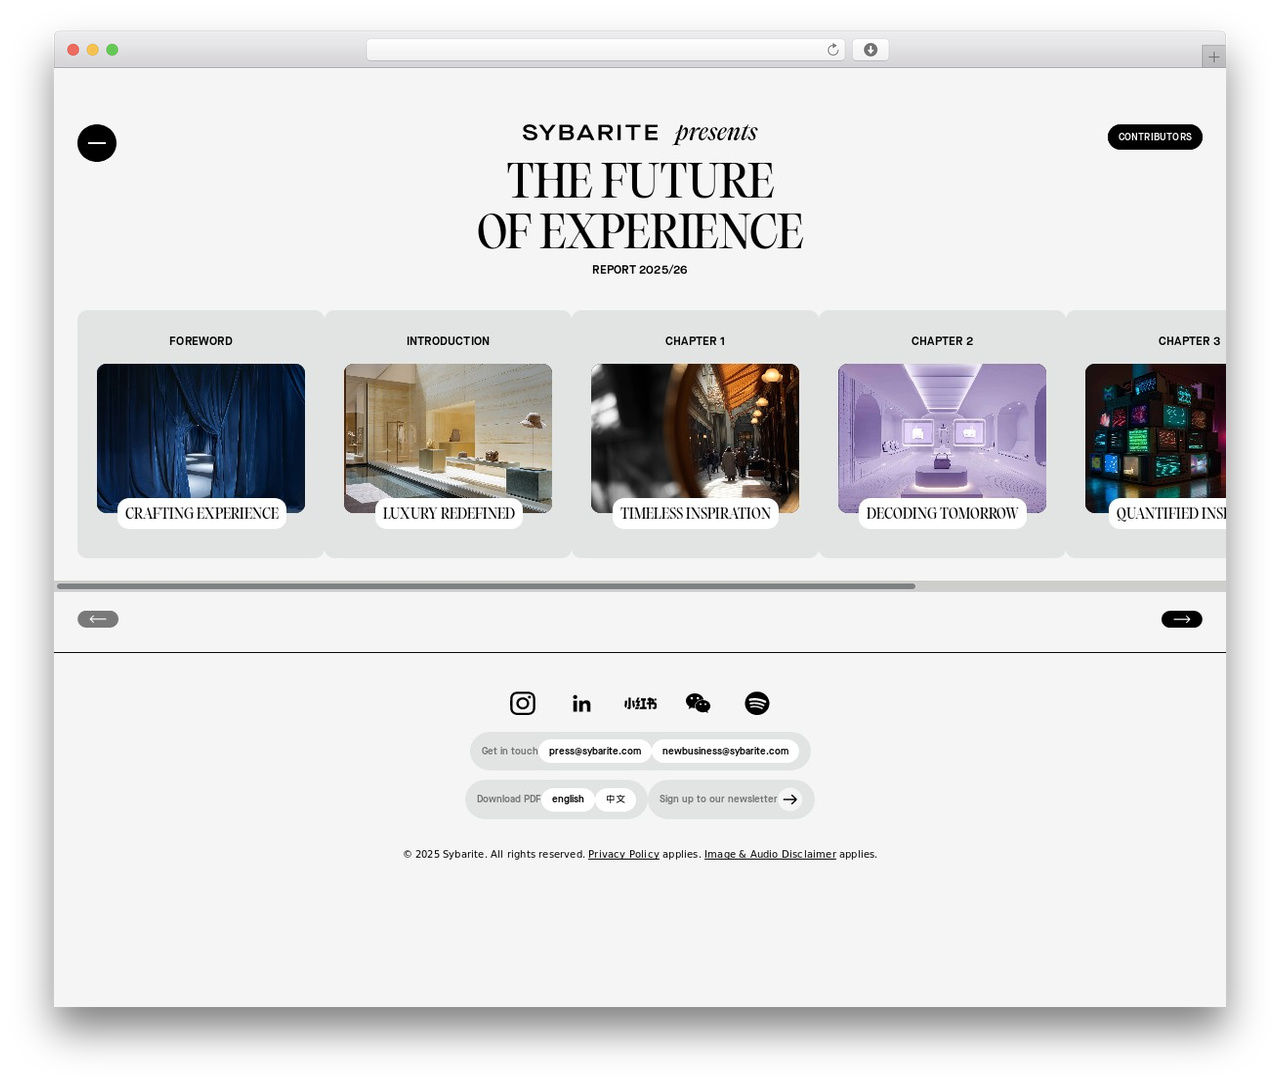
Task: Click the Chapter 3 heading
Action: point(1189,341)
